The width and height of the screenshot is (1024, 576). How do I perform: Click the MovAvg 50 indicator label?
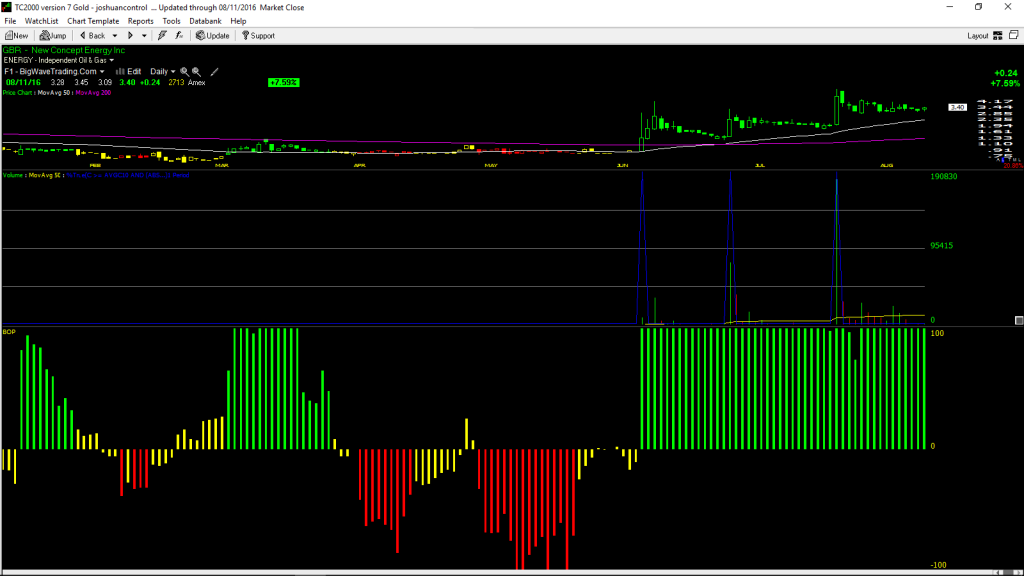56,93
